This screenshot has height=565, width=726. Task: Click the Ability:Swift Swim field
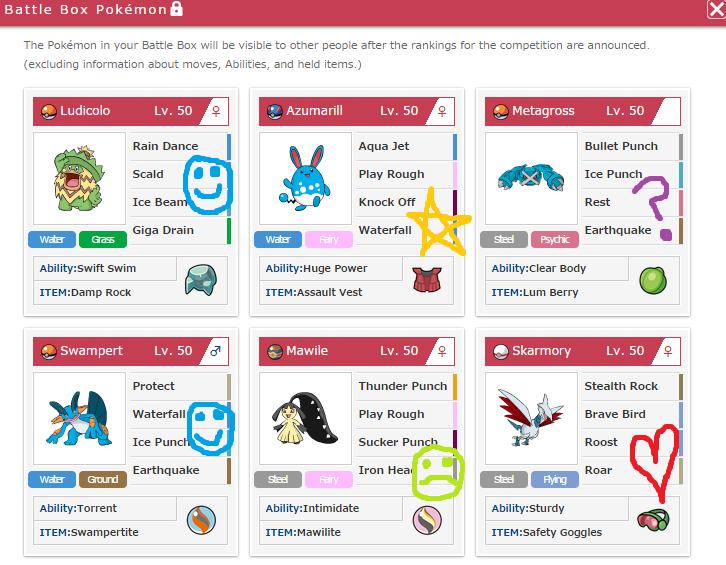tap(105, 269)
